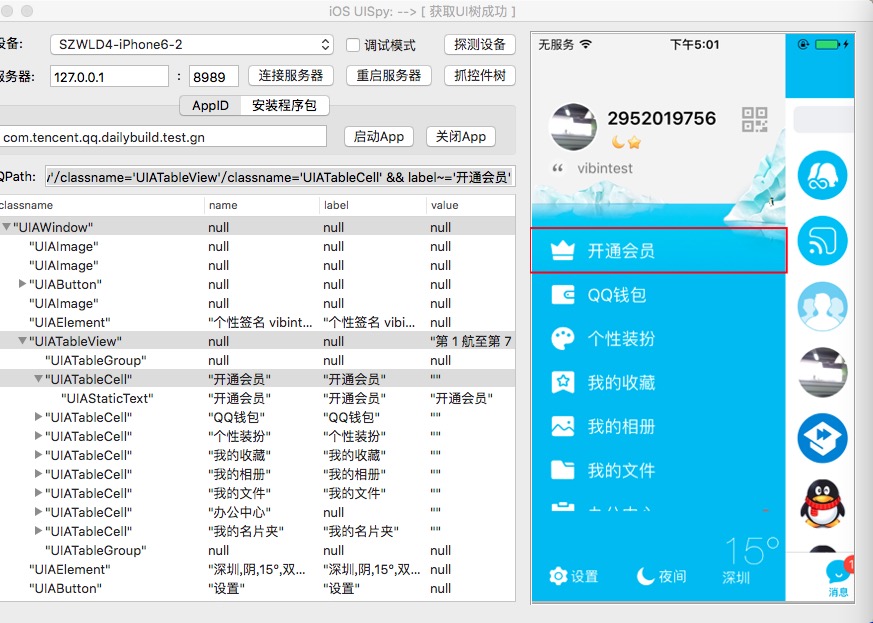The width and height of the screenshot is (873, 623).
Task: Select the UIAButton 设置 tree row
Action: pyautogui.click(x=257, y=588)
